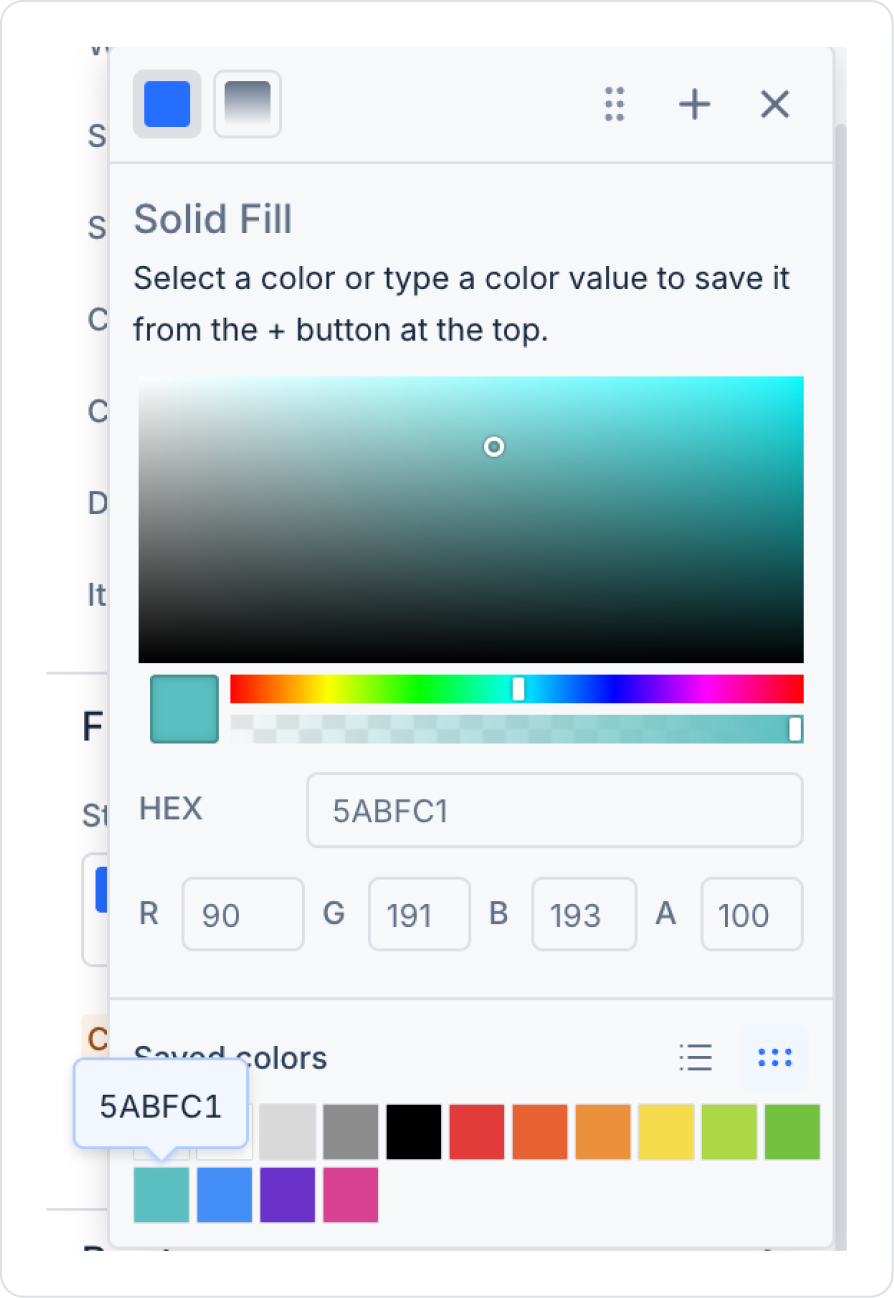Switch to gradient fill mode icon
894x1298 pixels.
(247, 104)
